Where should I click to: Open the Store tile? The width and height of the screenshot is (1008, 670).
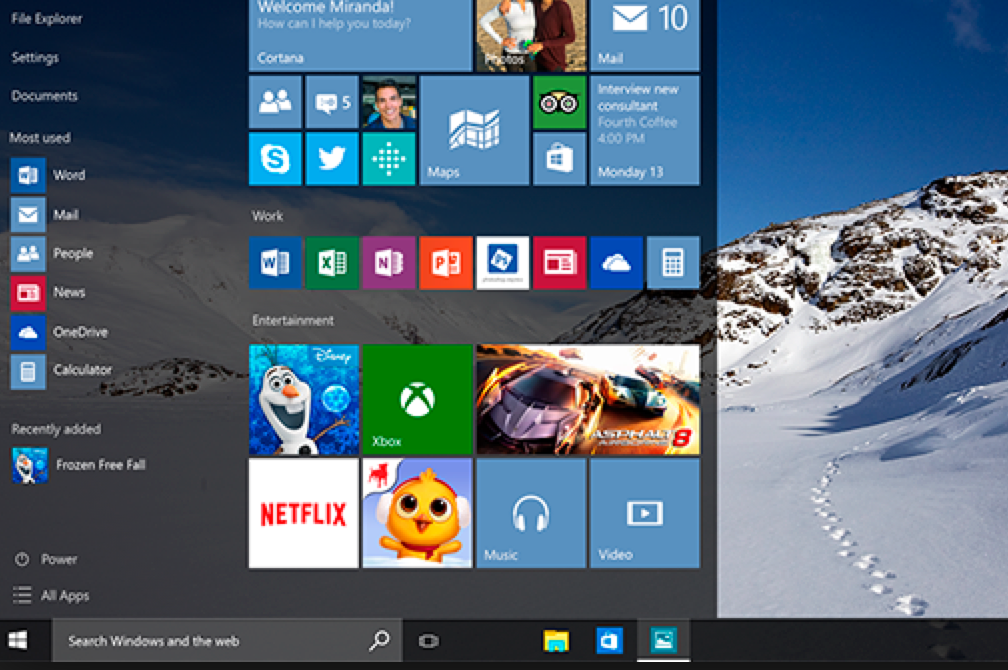click(559, 159)
